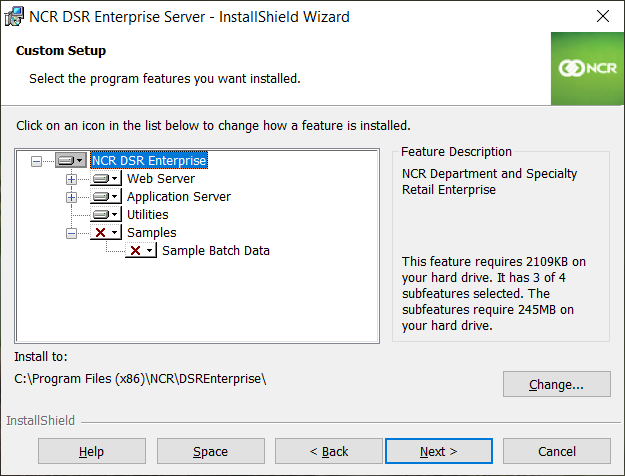The height and width of the screenshot is (476, 625).
Task: Click the Change... button for the install path
Action: click(556, 384)
